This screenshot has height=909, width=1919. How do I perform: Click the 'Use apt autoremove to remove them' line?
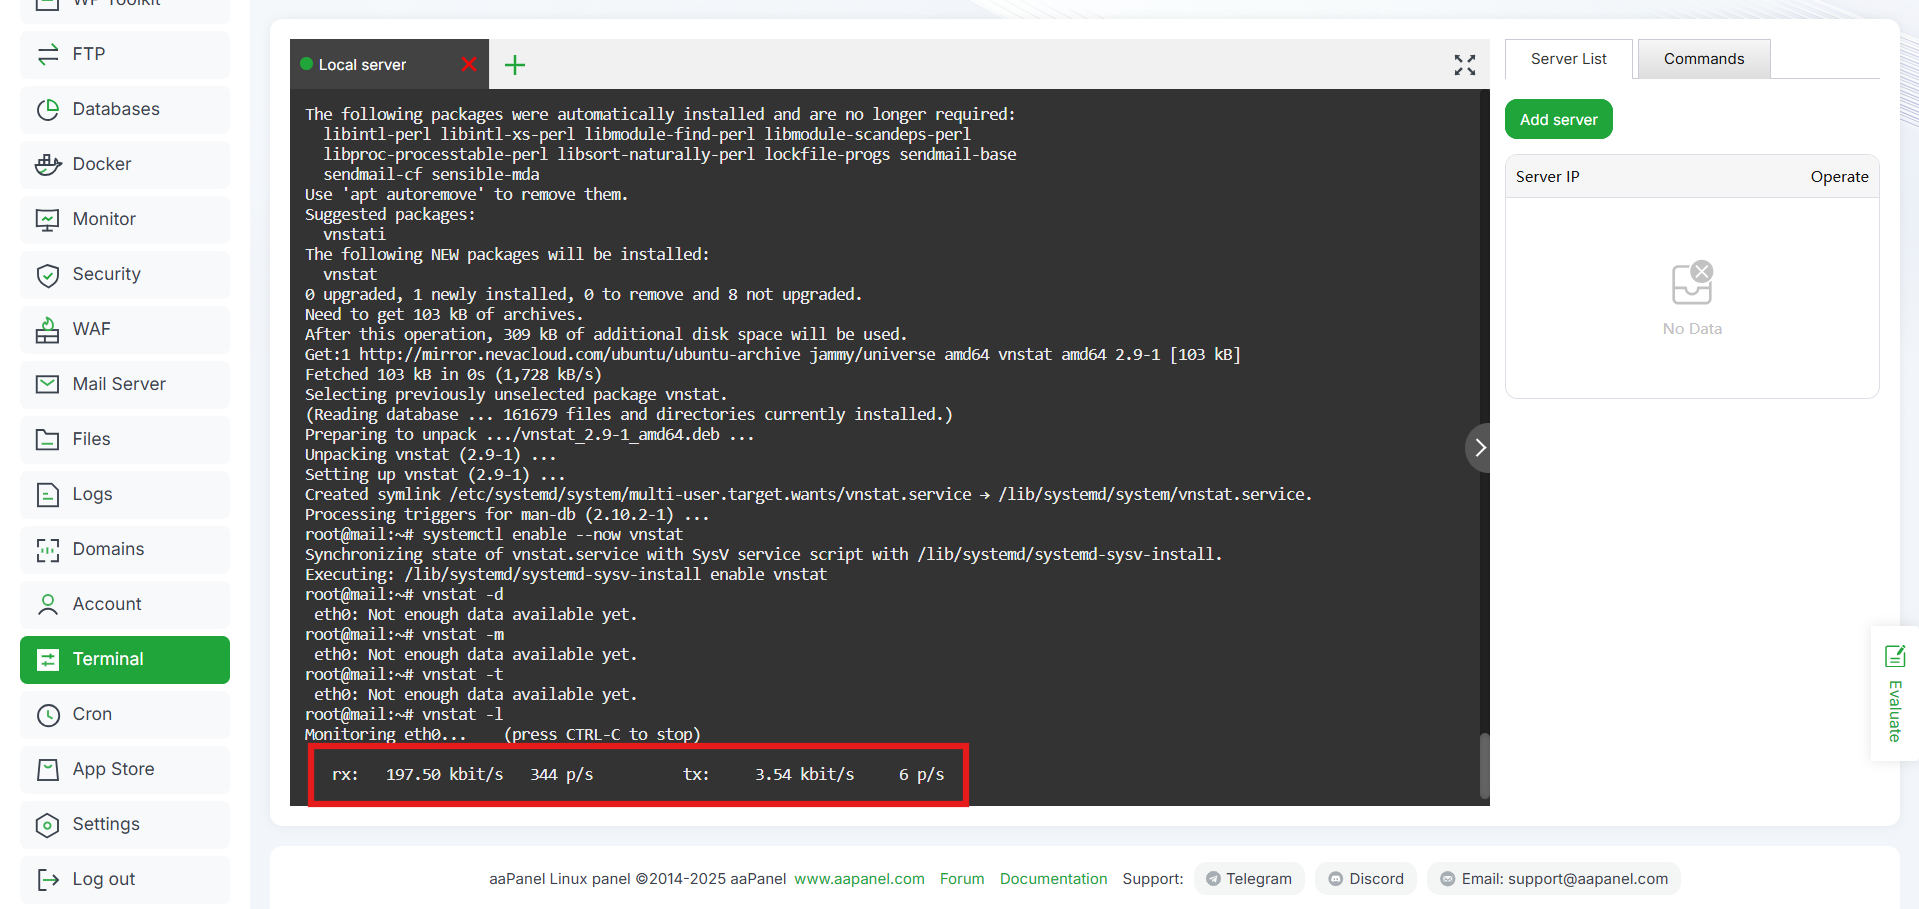pos(467,194)
